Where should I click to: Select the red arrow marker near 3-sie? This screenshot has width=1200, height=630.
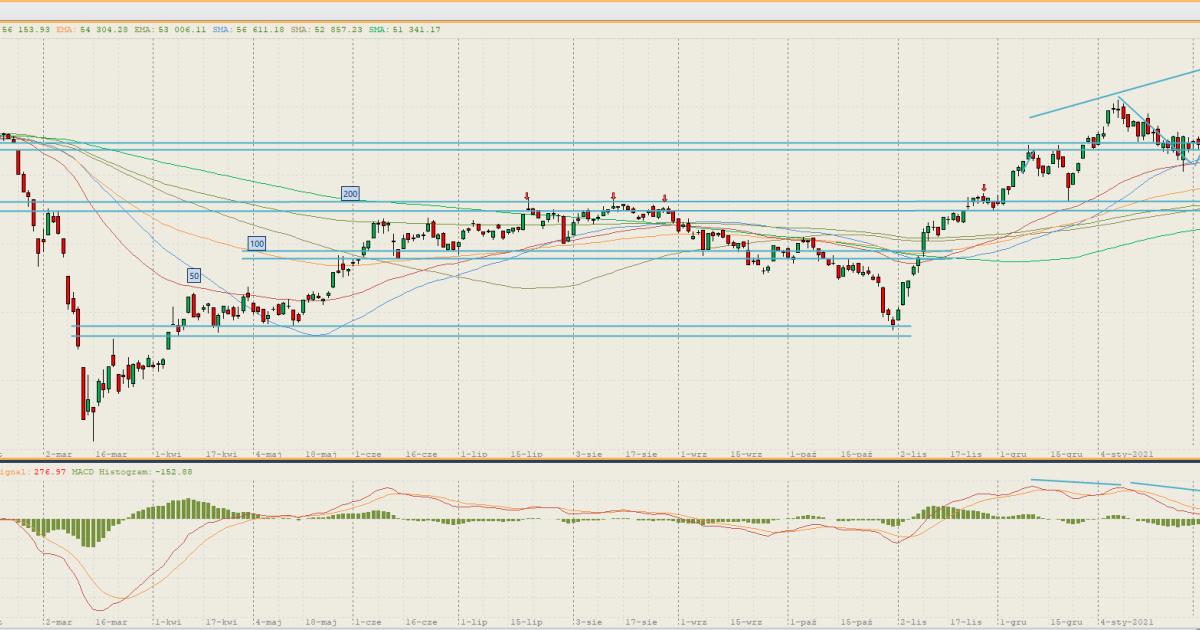612,198
